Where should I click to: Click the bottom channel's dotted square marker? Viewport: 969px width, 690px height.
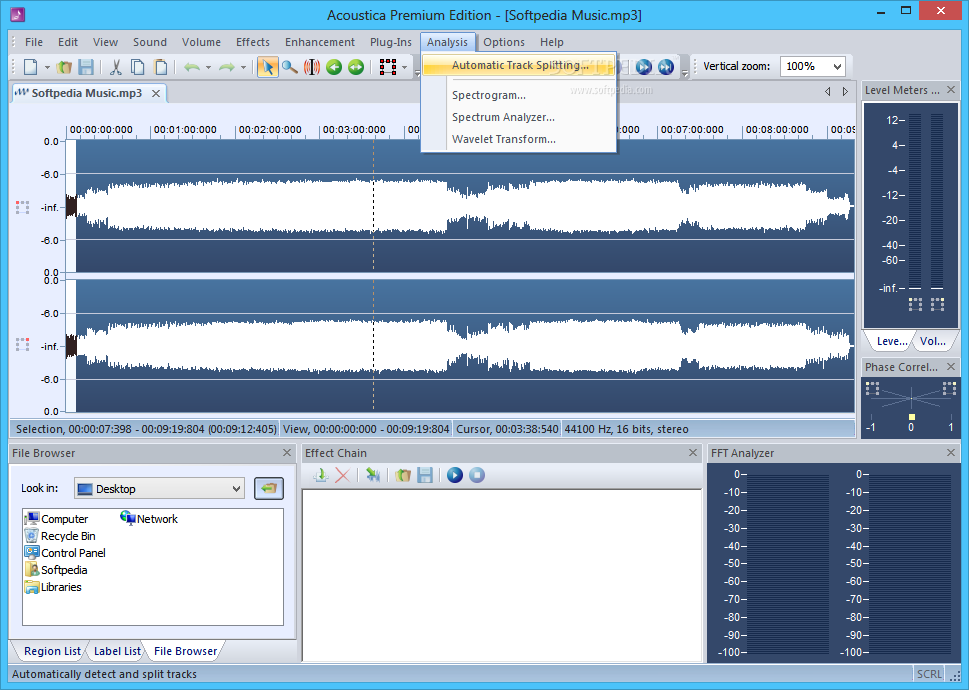pos(22,345)
